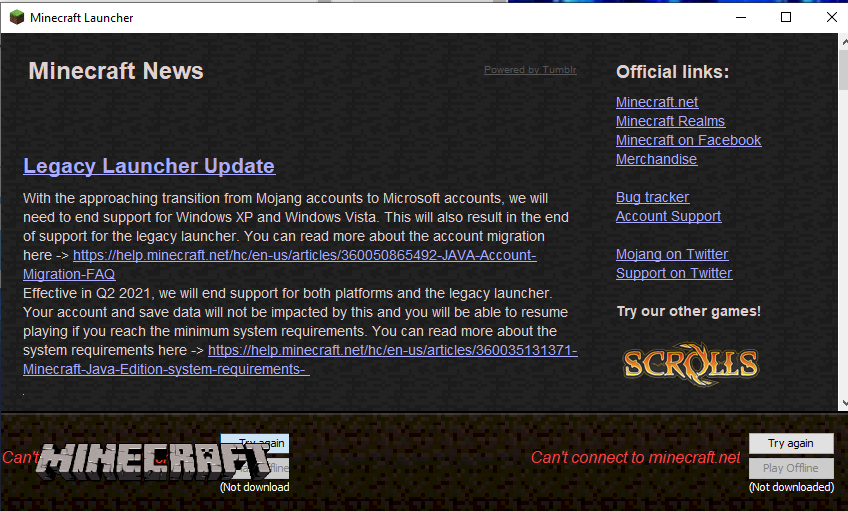The image size is (848, 511).
Task: Click the Official links heading
Action: click(672, 72)
